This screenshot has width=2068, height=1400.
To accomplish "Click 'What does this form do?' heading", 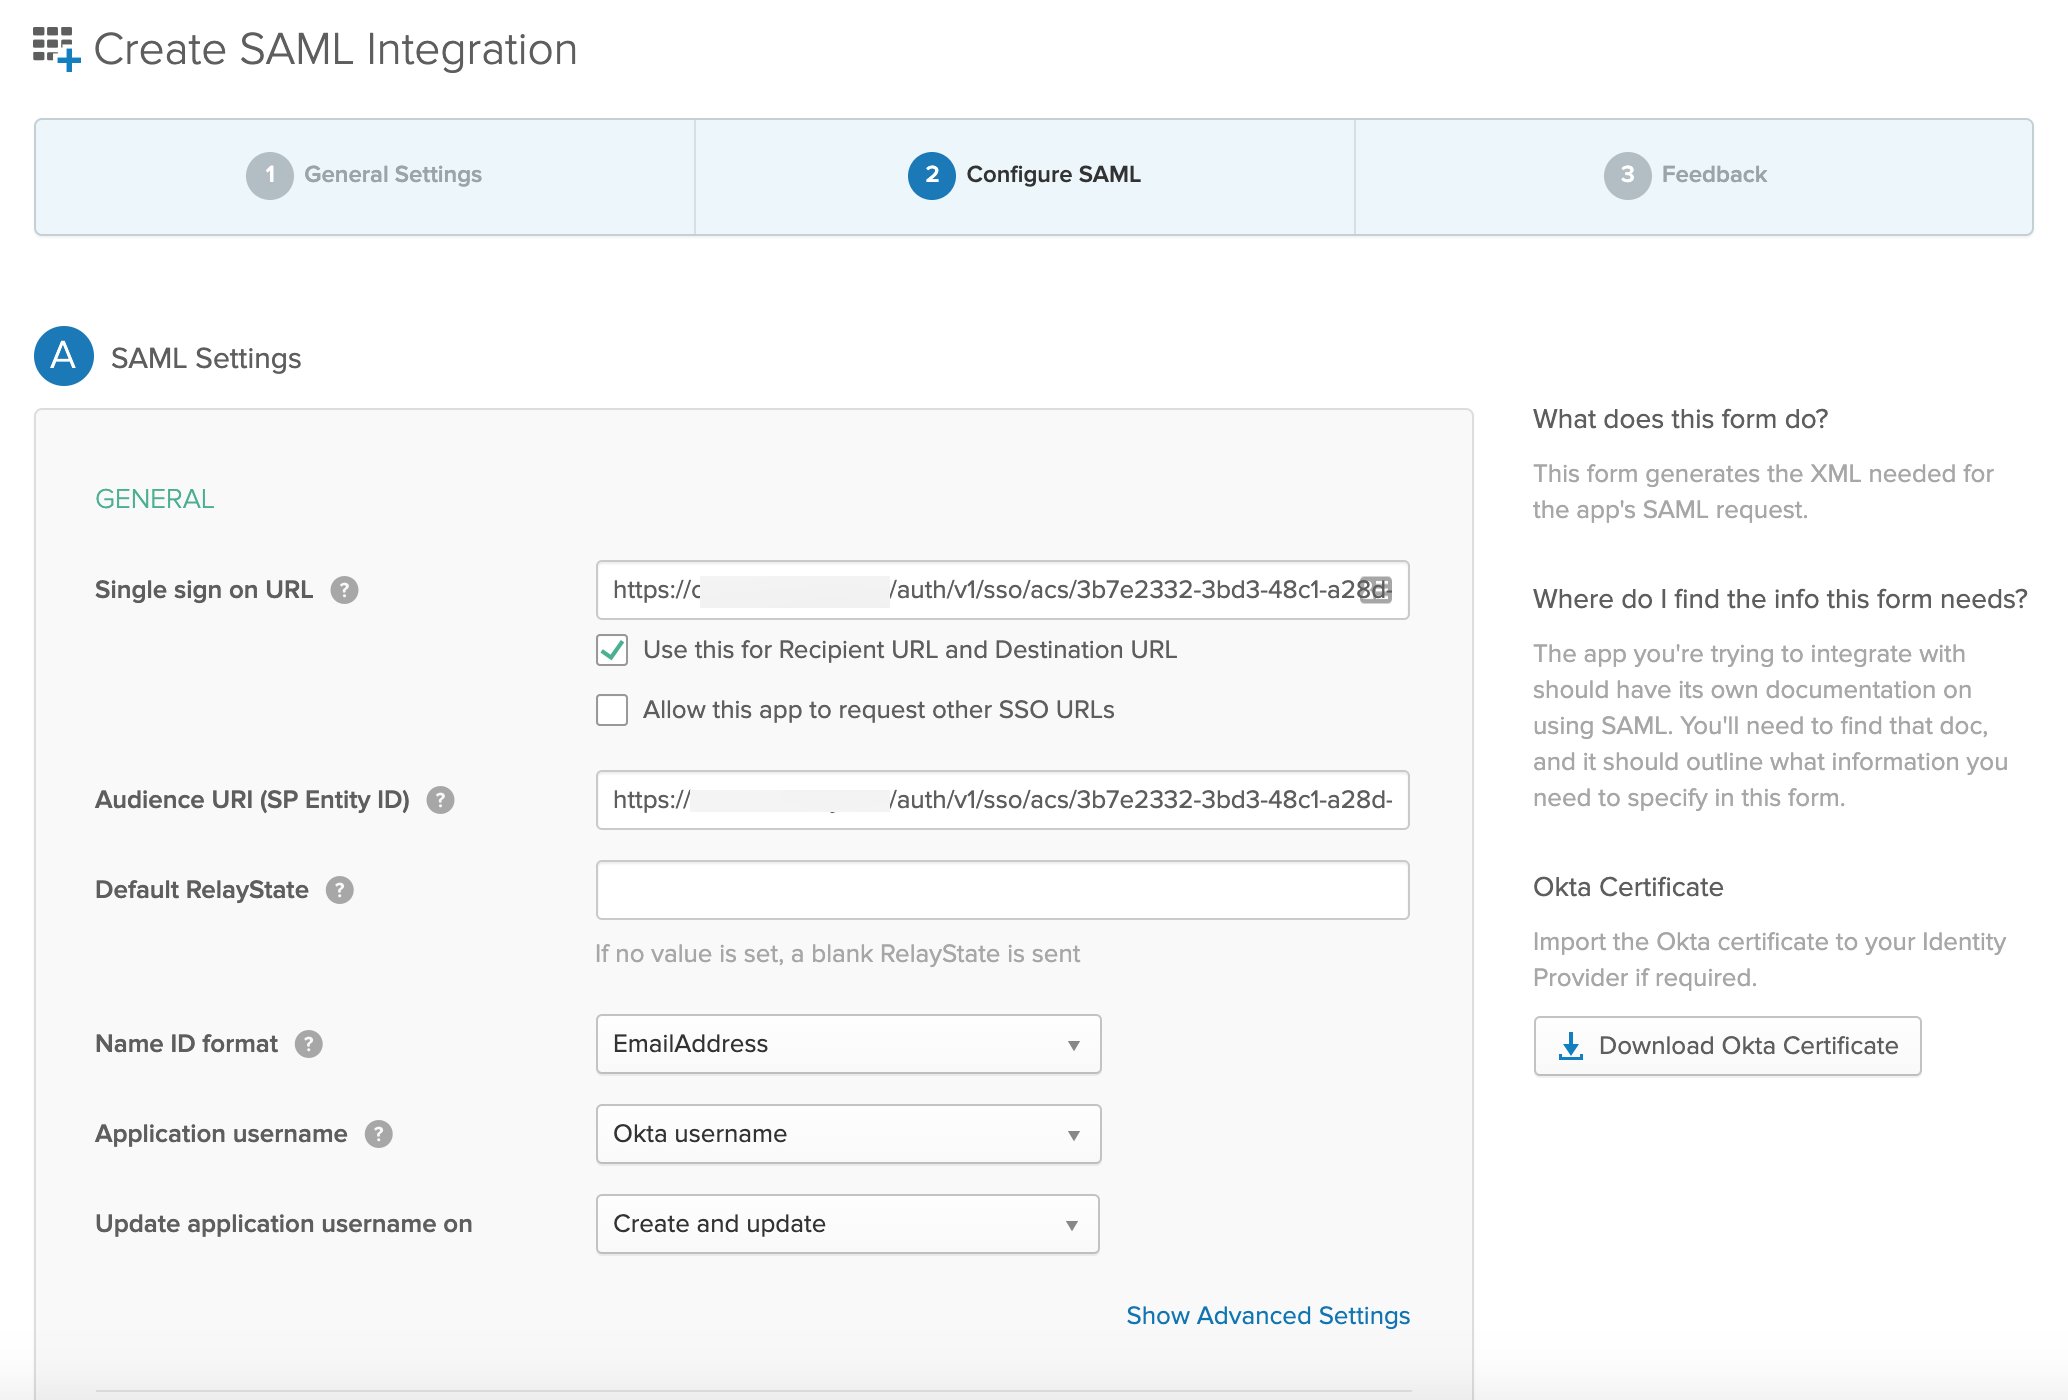I will click(1681, 419).
